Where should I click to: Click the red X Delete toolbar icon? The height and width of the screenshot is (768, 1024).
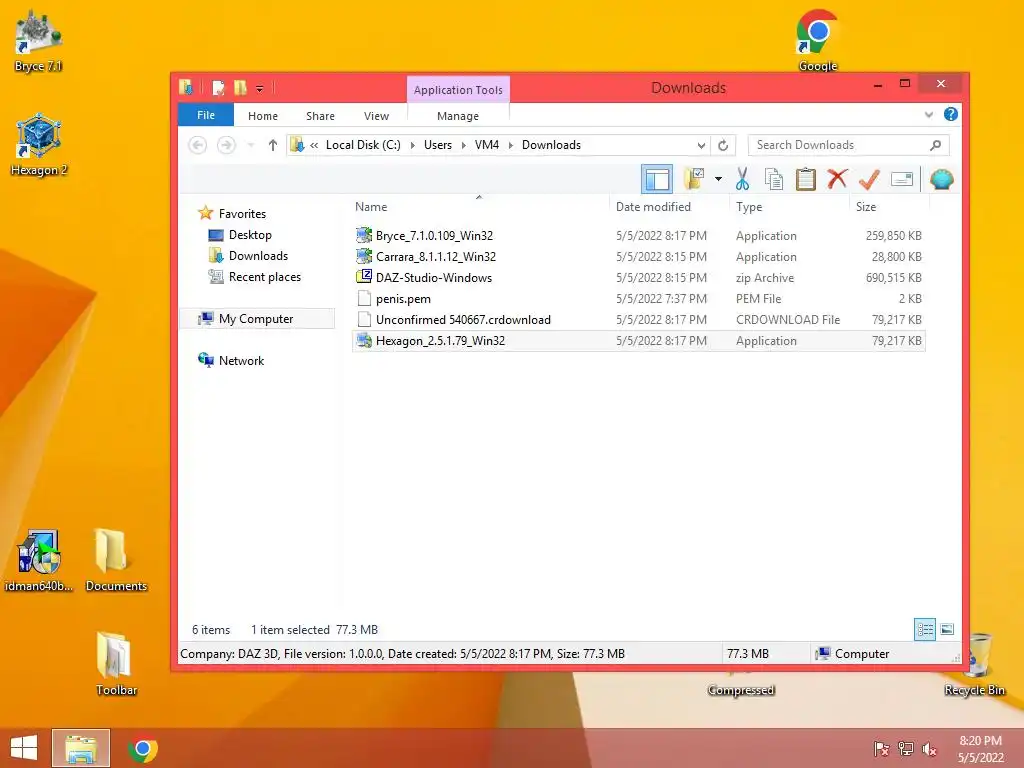pyautogui.click(x=837, y=179)
